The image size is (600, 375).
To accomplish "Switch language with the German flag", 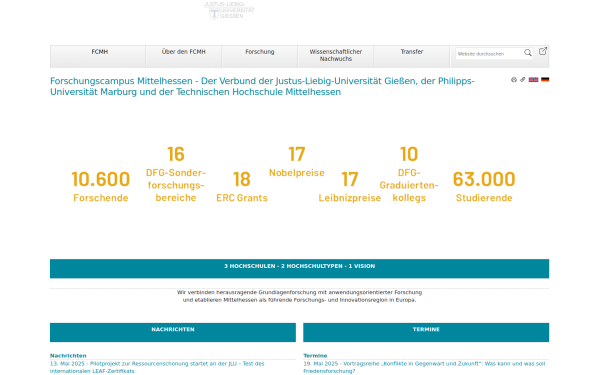I will [x=545, y=80].
